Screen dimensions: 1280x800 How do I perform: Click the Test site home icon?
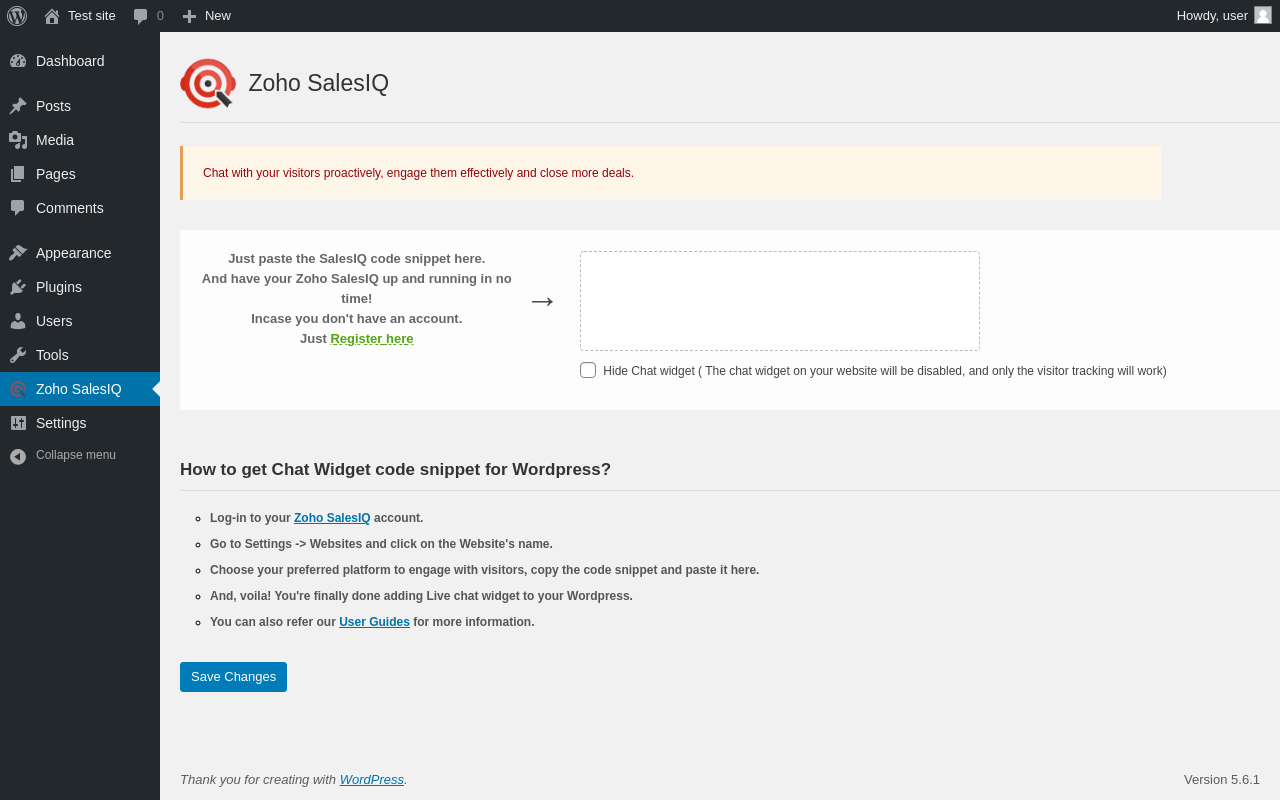[x=52, y=16]
